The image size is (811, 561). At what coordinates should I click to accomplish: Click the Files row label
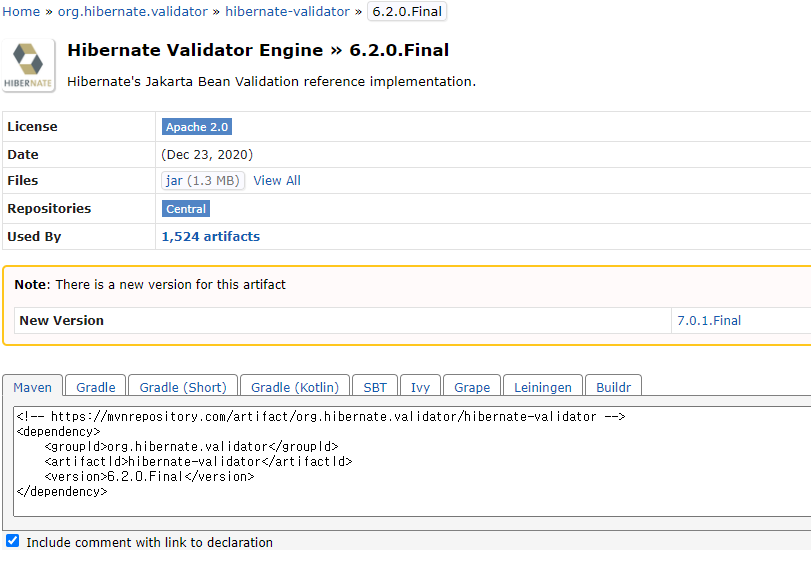click(23, 180)
